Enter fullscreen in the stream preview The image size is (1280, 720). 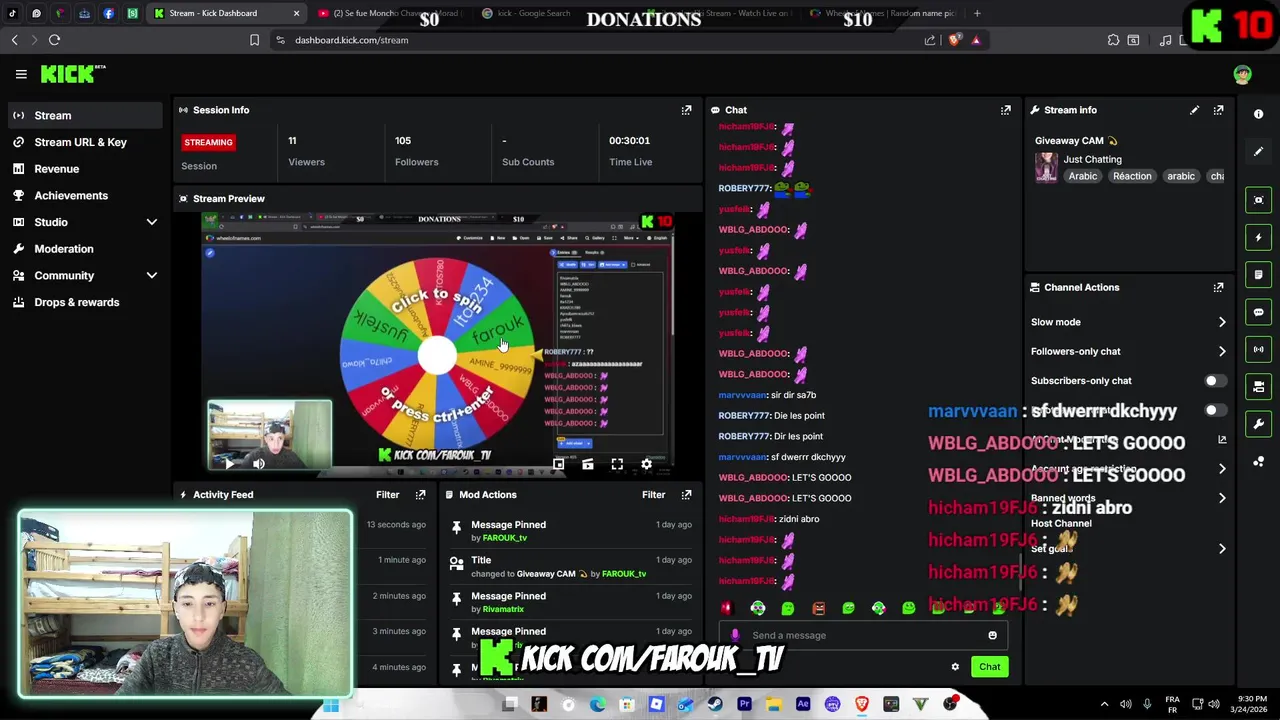click(x=617, y=464)
